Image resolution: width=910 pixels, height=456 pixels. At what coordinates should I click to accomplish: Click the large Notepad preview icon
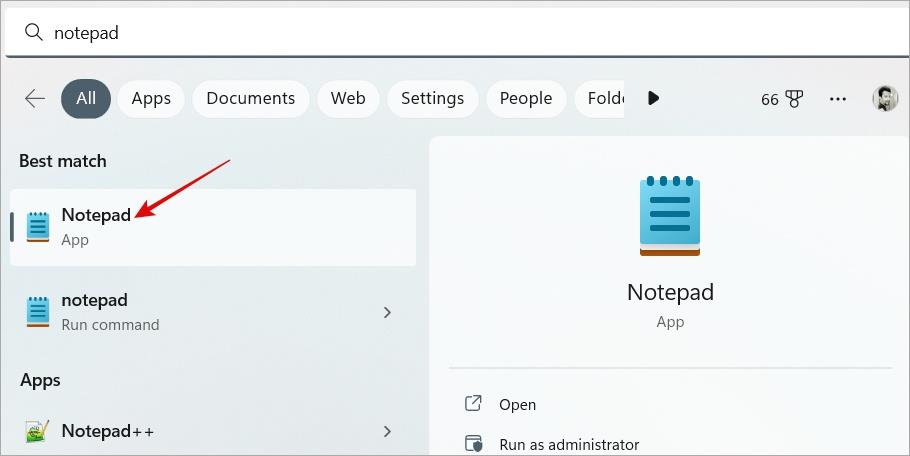pyautogui.click(x=670, y=216)
